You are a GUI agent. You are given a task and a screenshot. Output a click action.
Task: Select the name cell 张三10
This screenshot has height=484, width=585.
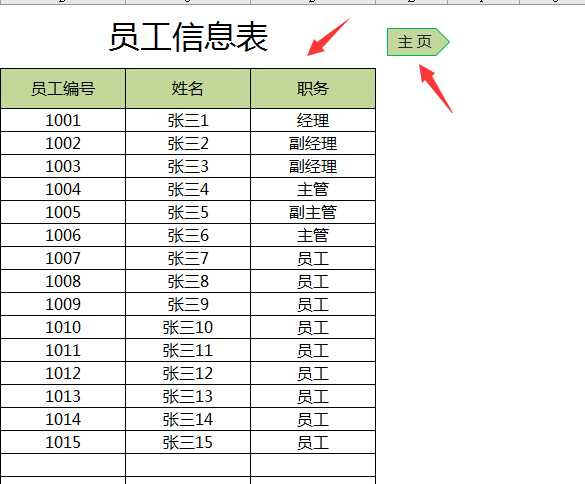(x=188, y=327)
